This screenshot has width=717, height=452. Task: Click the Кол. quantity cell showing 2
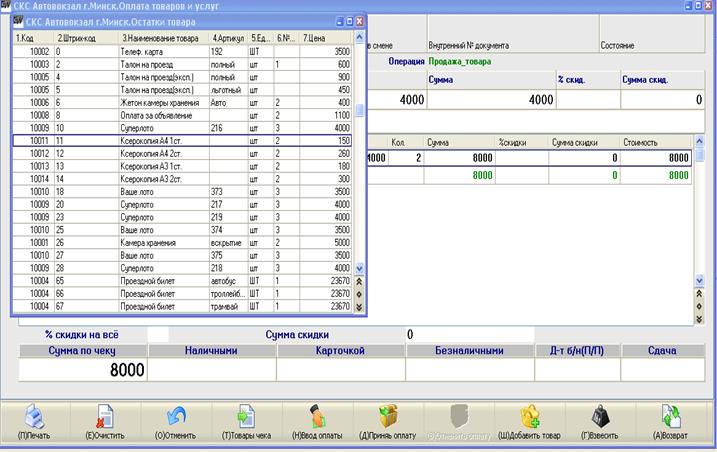[x=406, y=158]
